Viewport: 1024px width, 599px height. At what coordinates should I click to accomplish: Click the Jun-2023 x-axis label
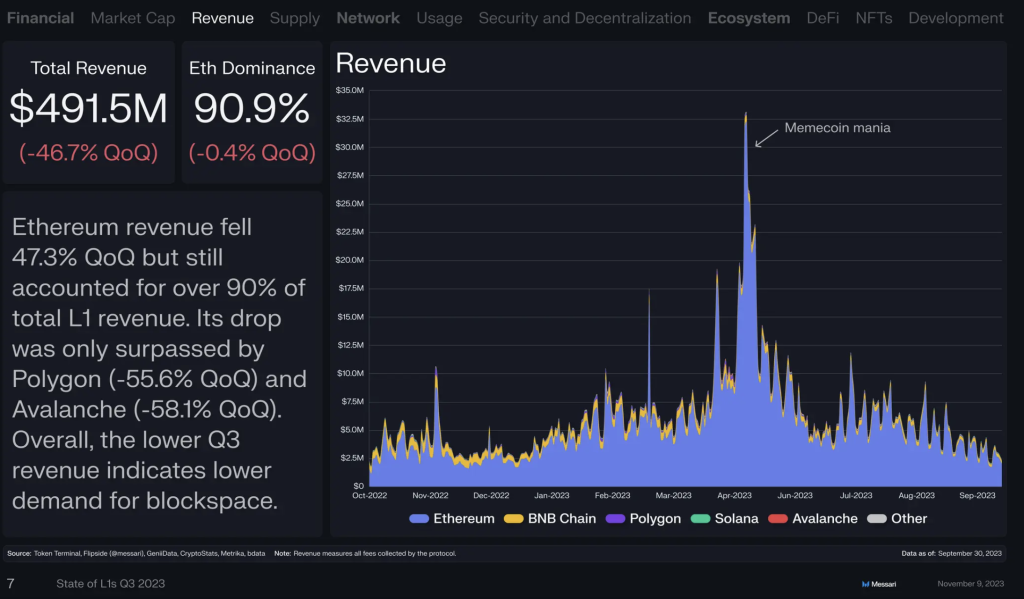(795, 495)
